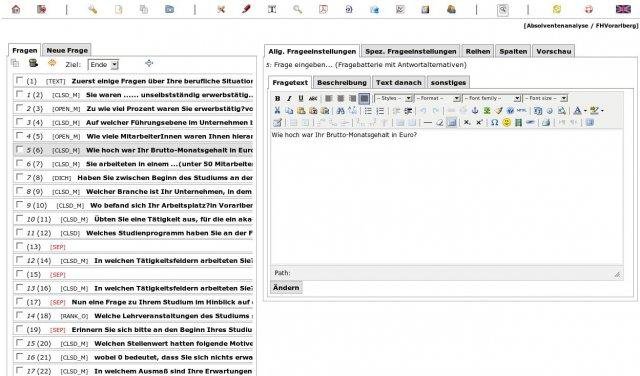The height and width of the screenshot is (376, 640).
Task: Apply subscript formatting
Action: pyautogui.click(x=467, y=122)
